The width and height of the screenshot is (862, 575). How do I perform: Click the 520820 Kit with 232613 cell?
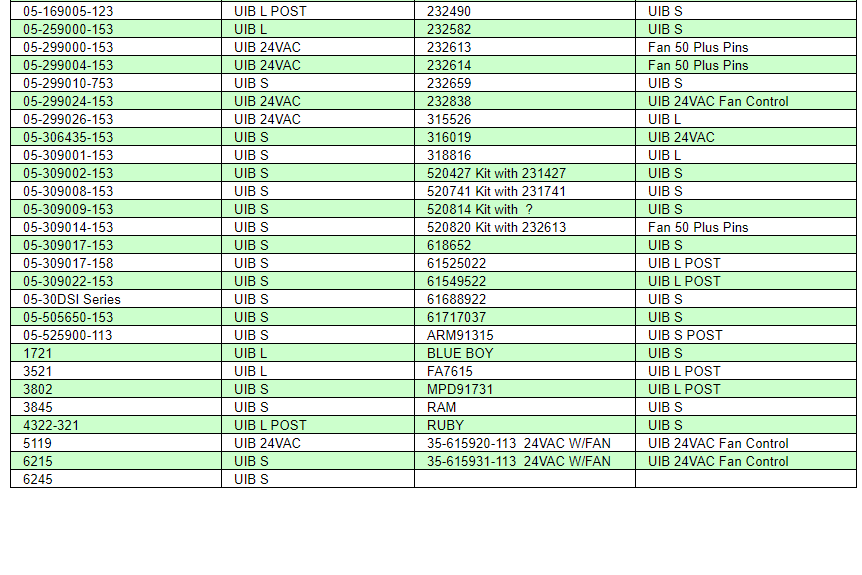pyautogui.click(x=496, y=228)
